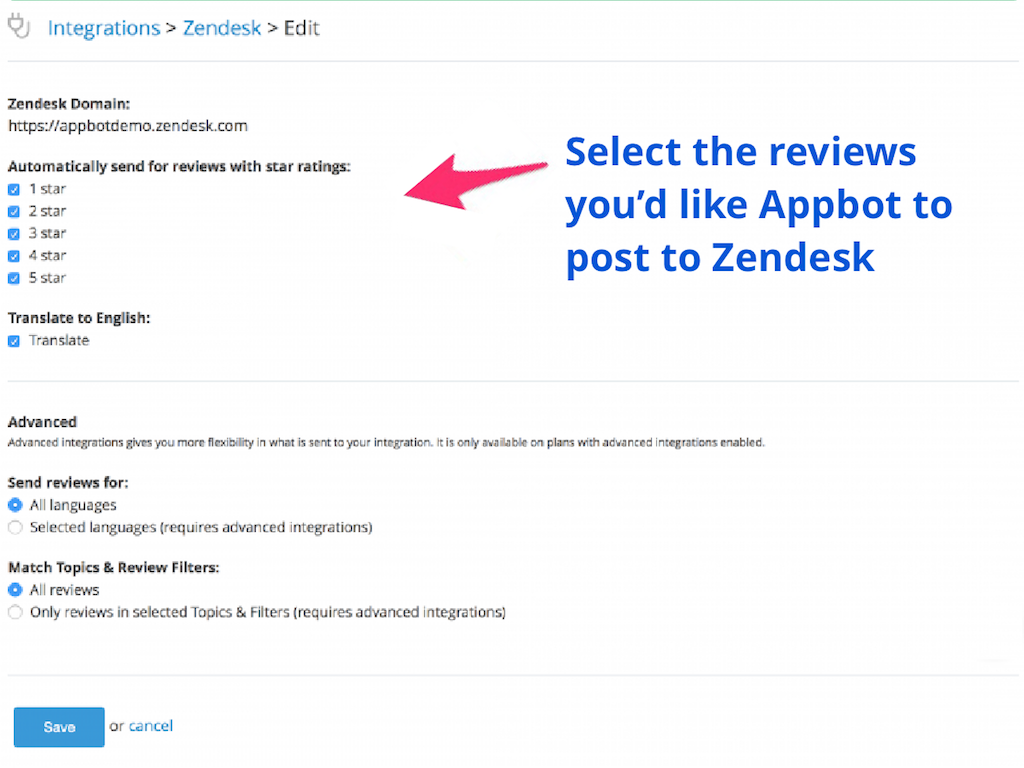This screenshot has height=768, width=1024.
Task: Click the plug icon beside Integrations
Action: [17, 25]
